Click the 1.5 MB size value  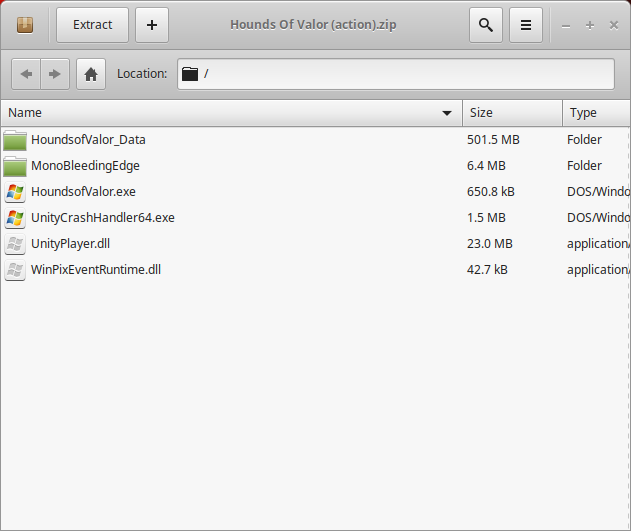(486, 218)
